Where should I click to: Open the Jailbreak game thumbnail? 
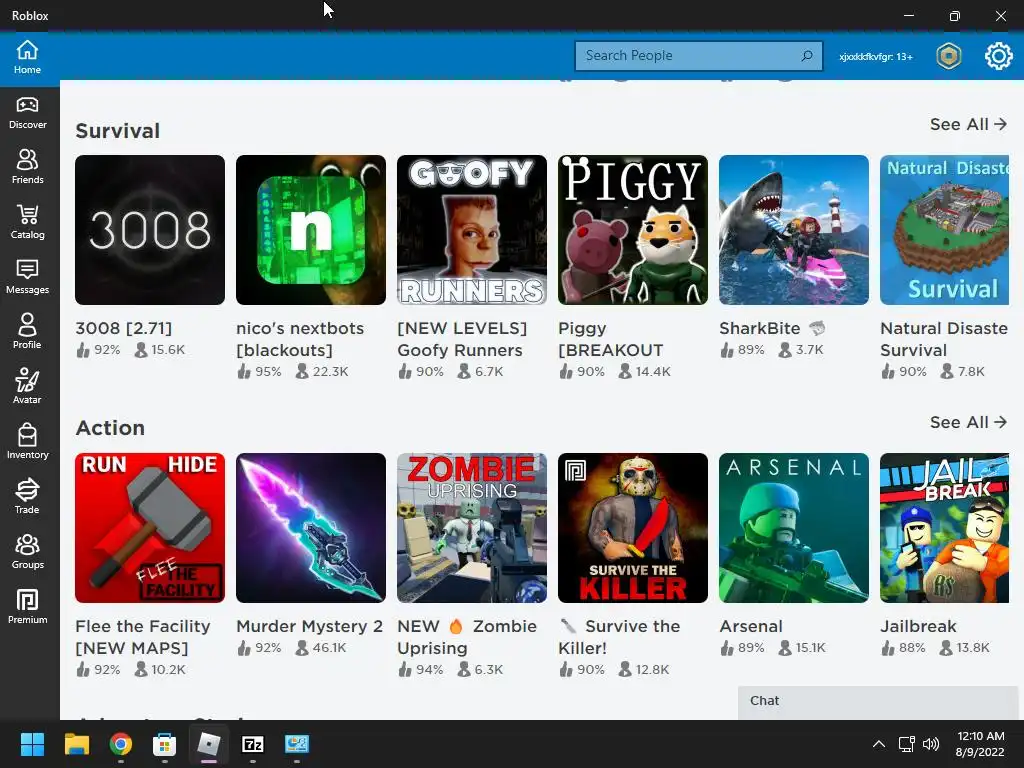[x=944, y=528]
